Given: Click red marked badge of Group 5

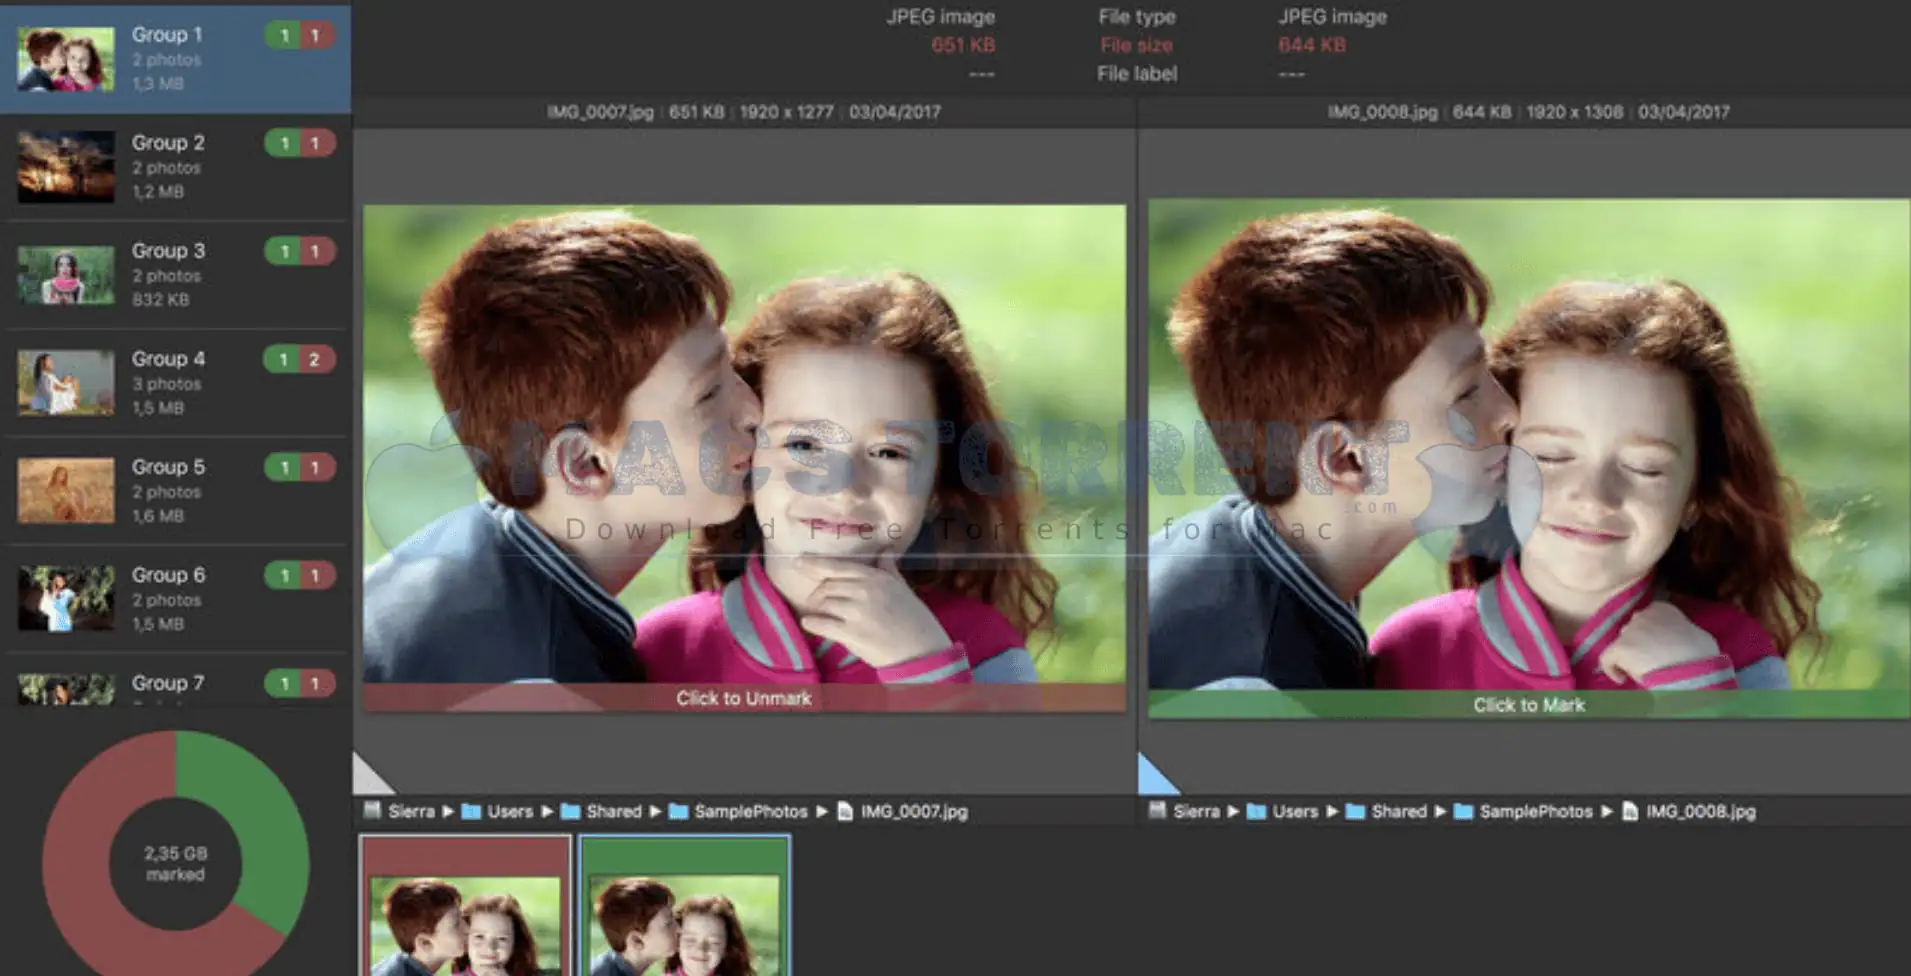Looking at the screenshot, I should coord(316,467).
